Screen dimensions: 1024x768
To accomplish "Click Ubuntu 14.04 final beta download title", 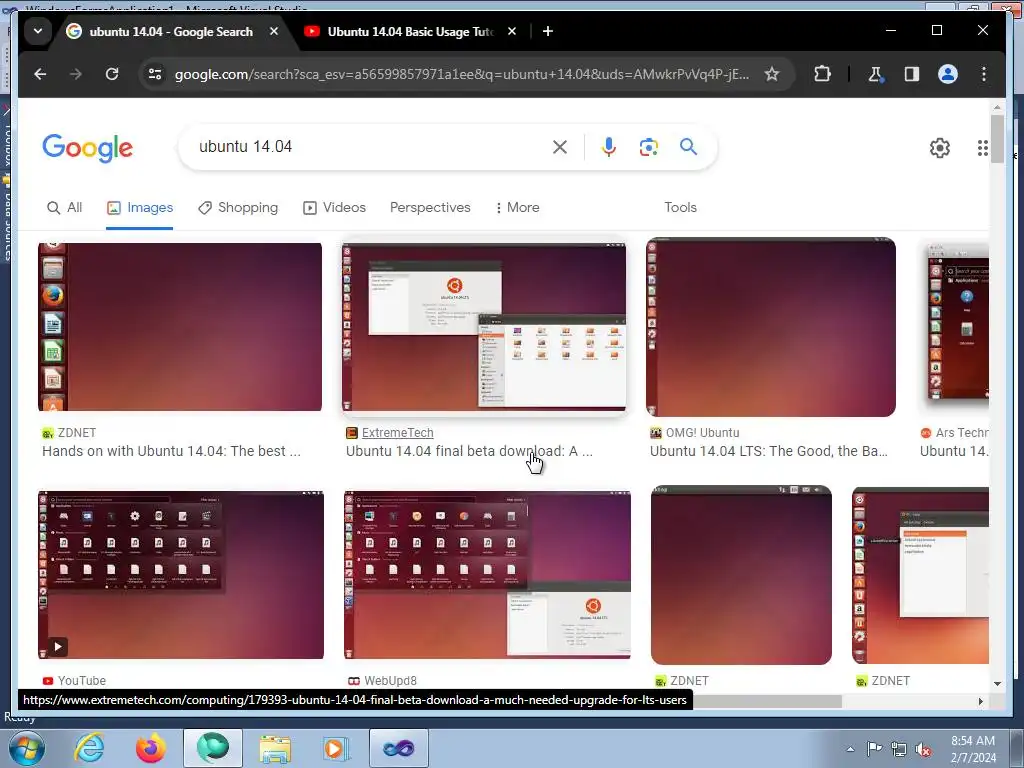I will [469, 451].
